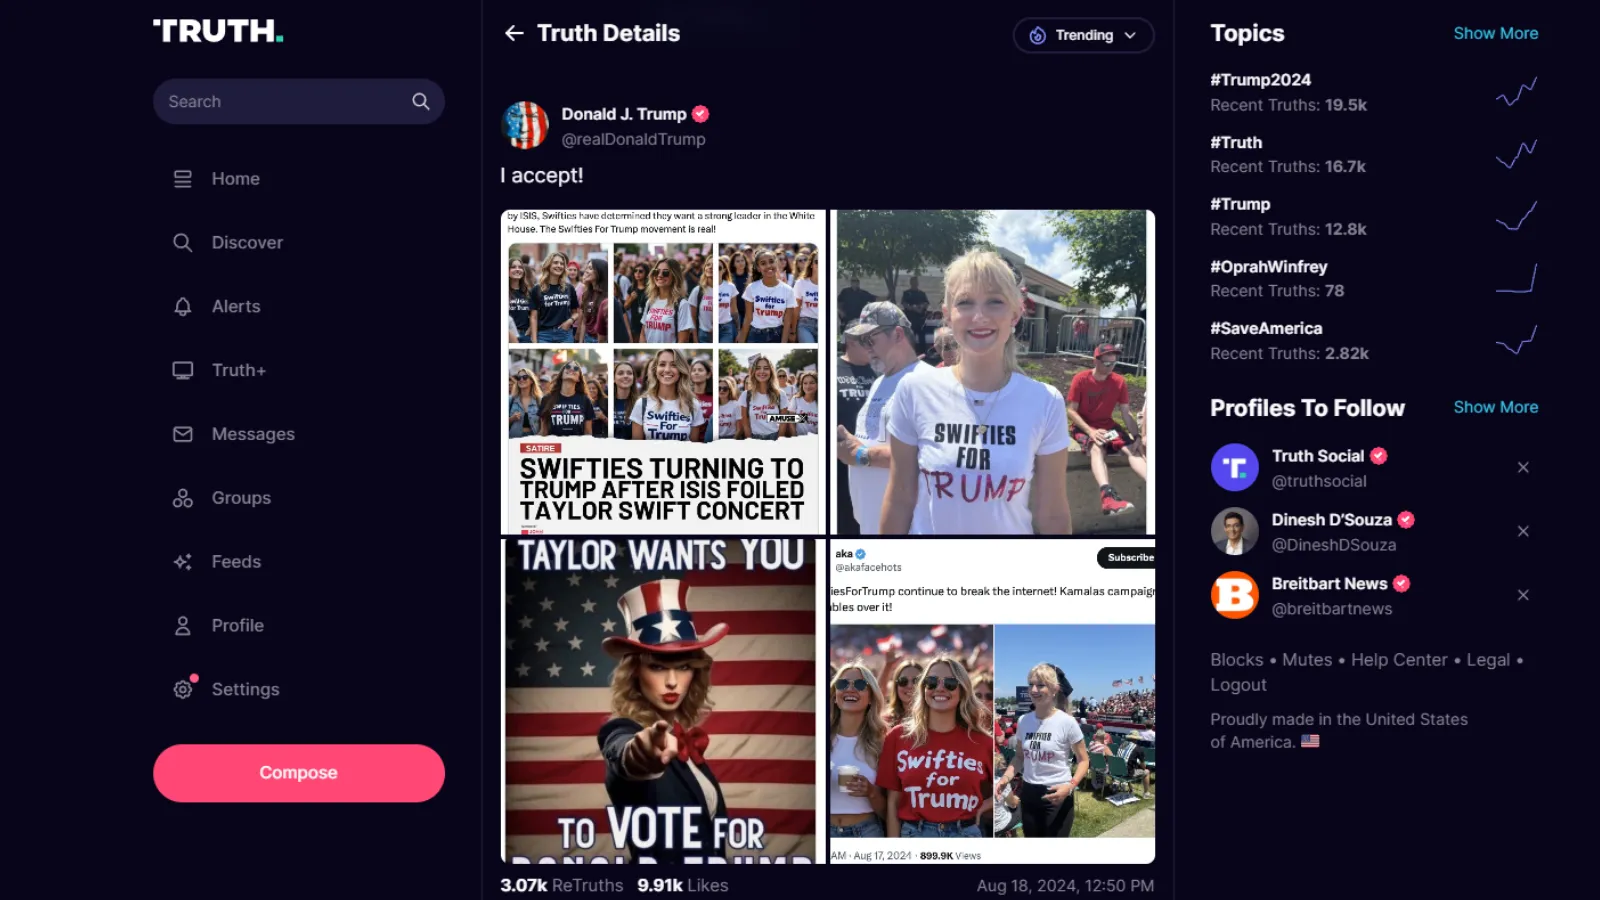Click Trump's verified badge icon
Image resolution: width=1600 pixels, height=900 pixels.
point(700,114)
